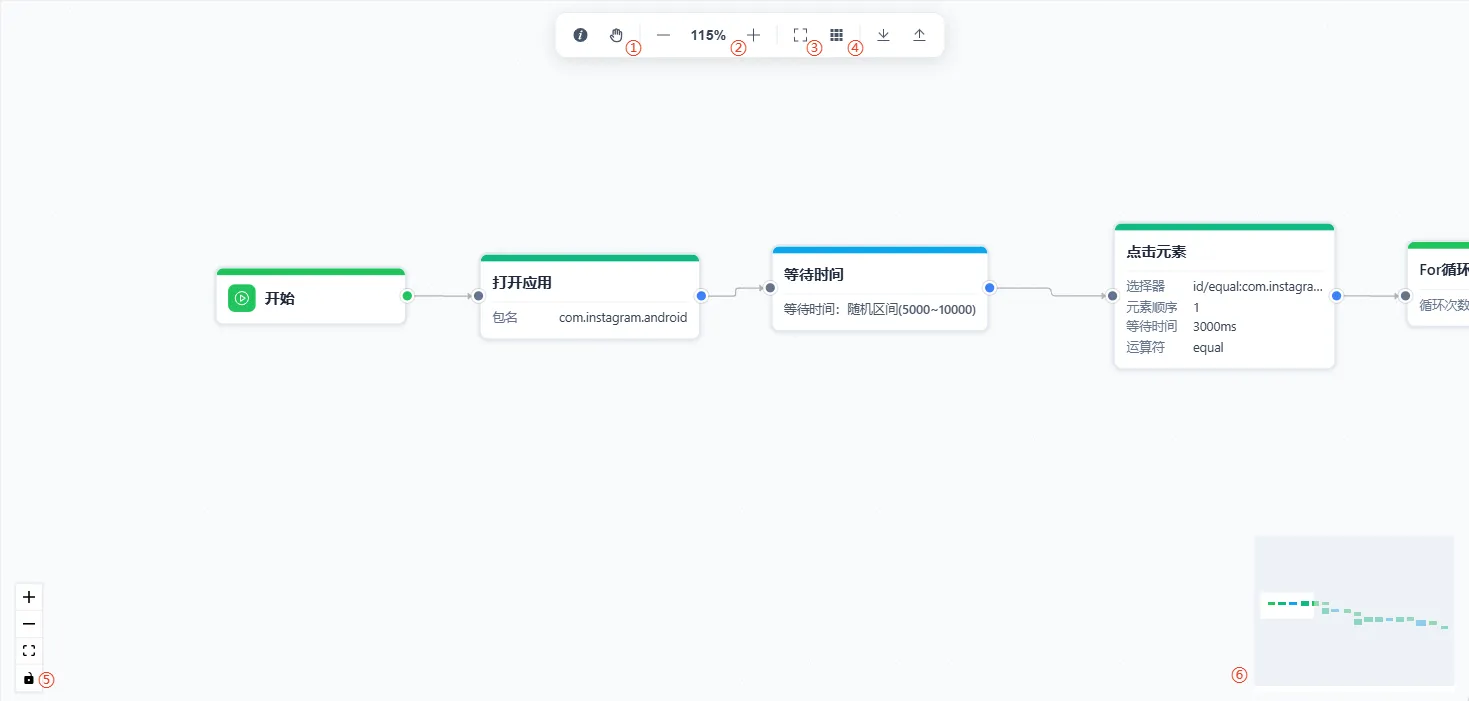Select the 点击元素 node

pyautogui.click(x=1225, y=296)
